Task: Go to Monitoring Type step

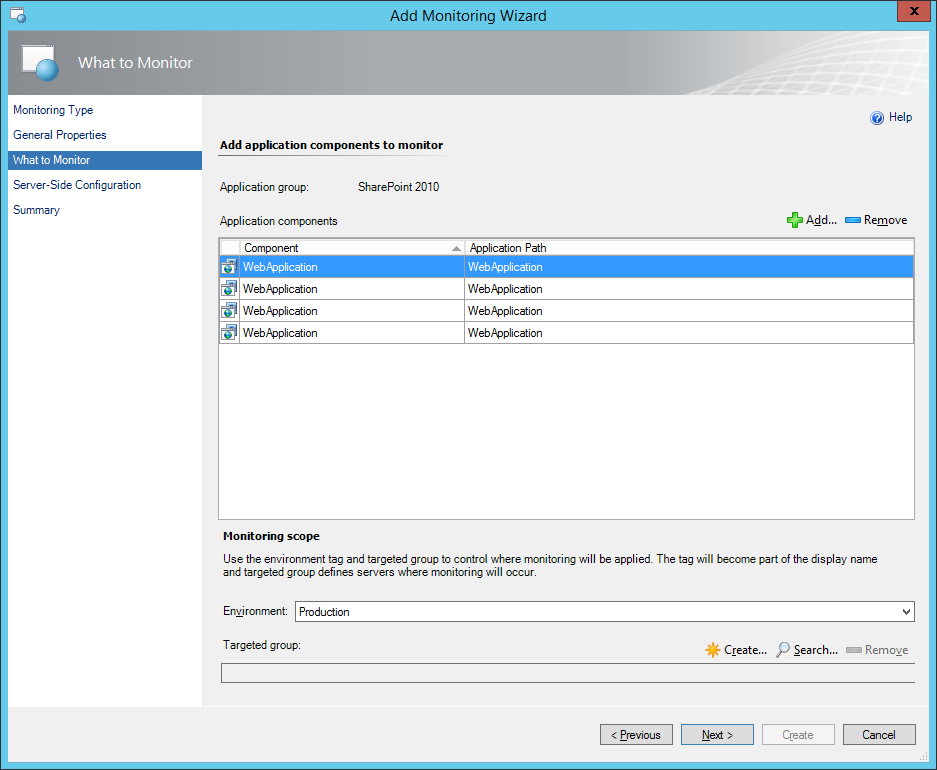Action: pos(53,110)
